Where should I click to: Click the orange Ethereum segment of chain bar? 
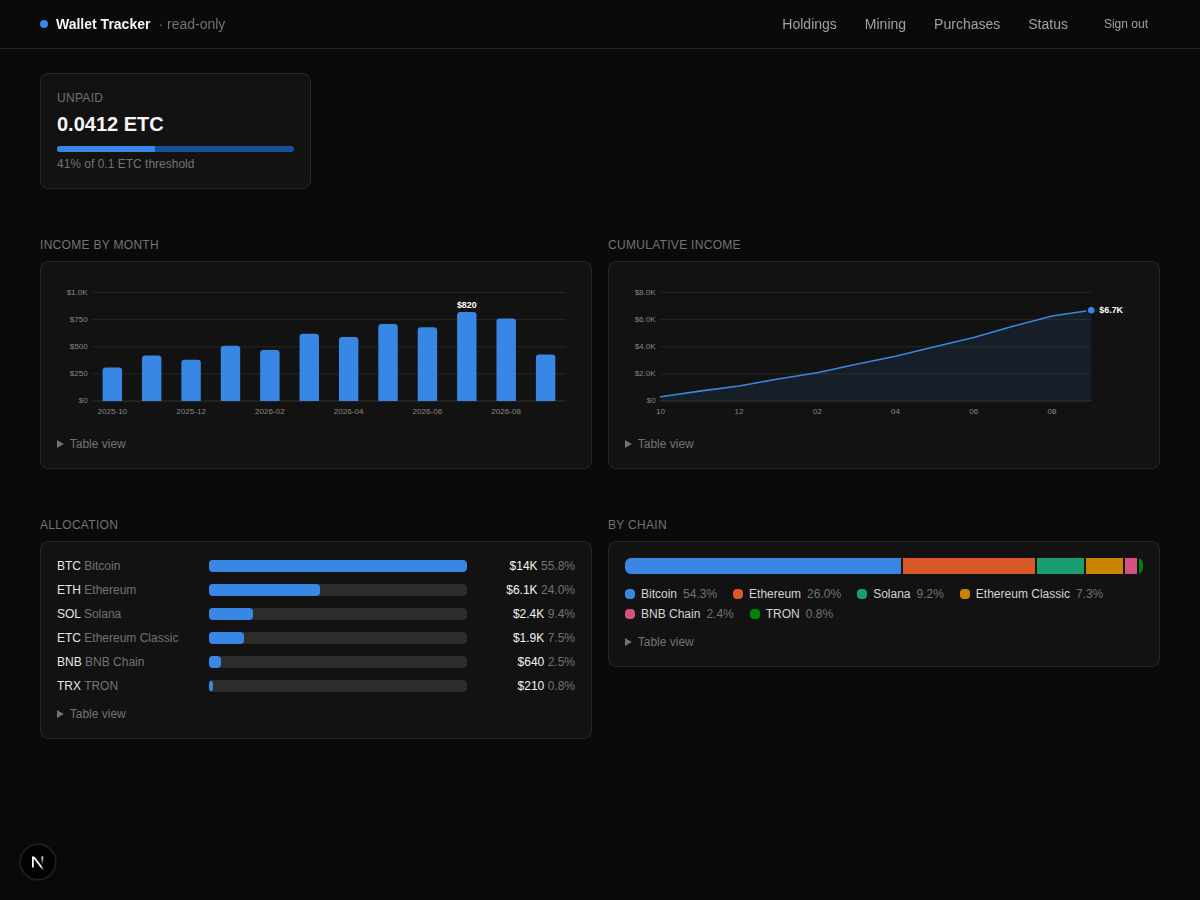click(969, 566)
